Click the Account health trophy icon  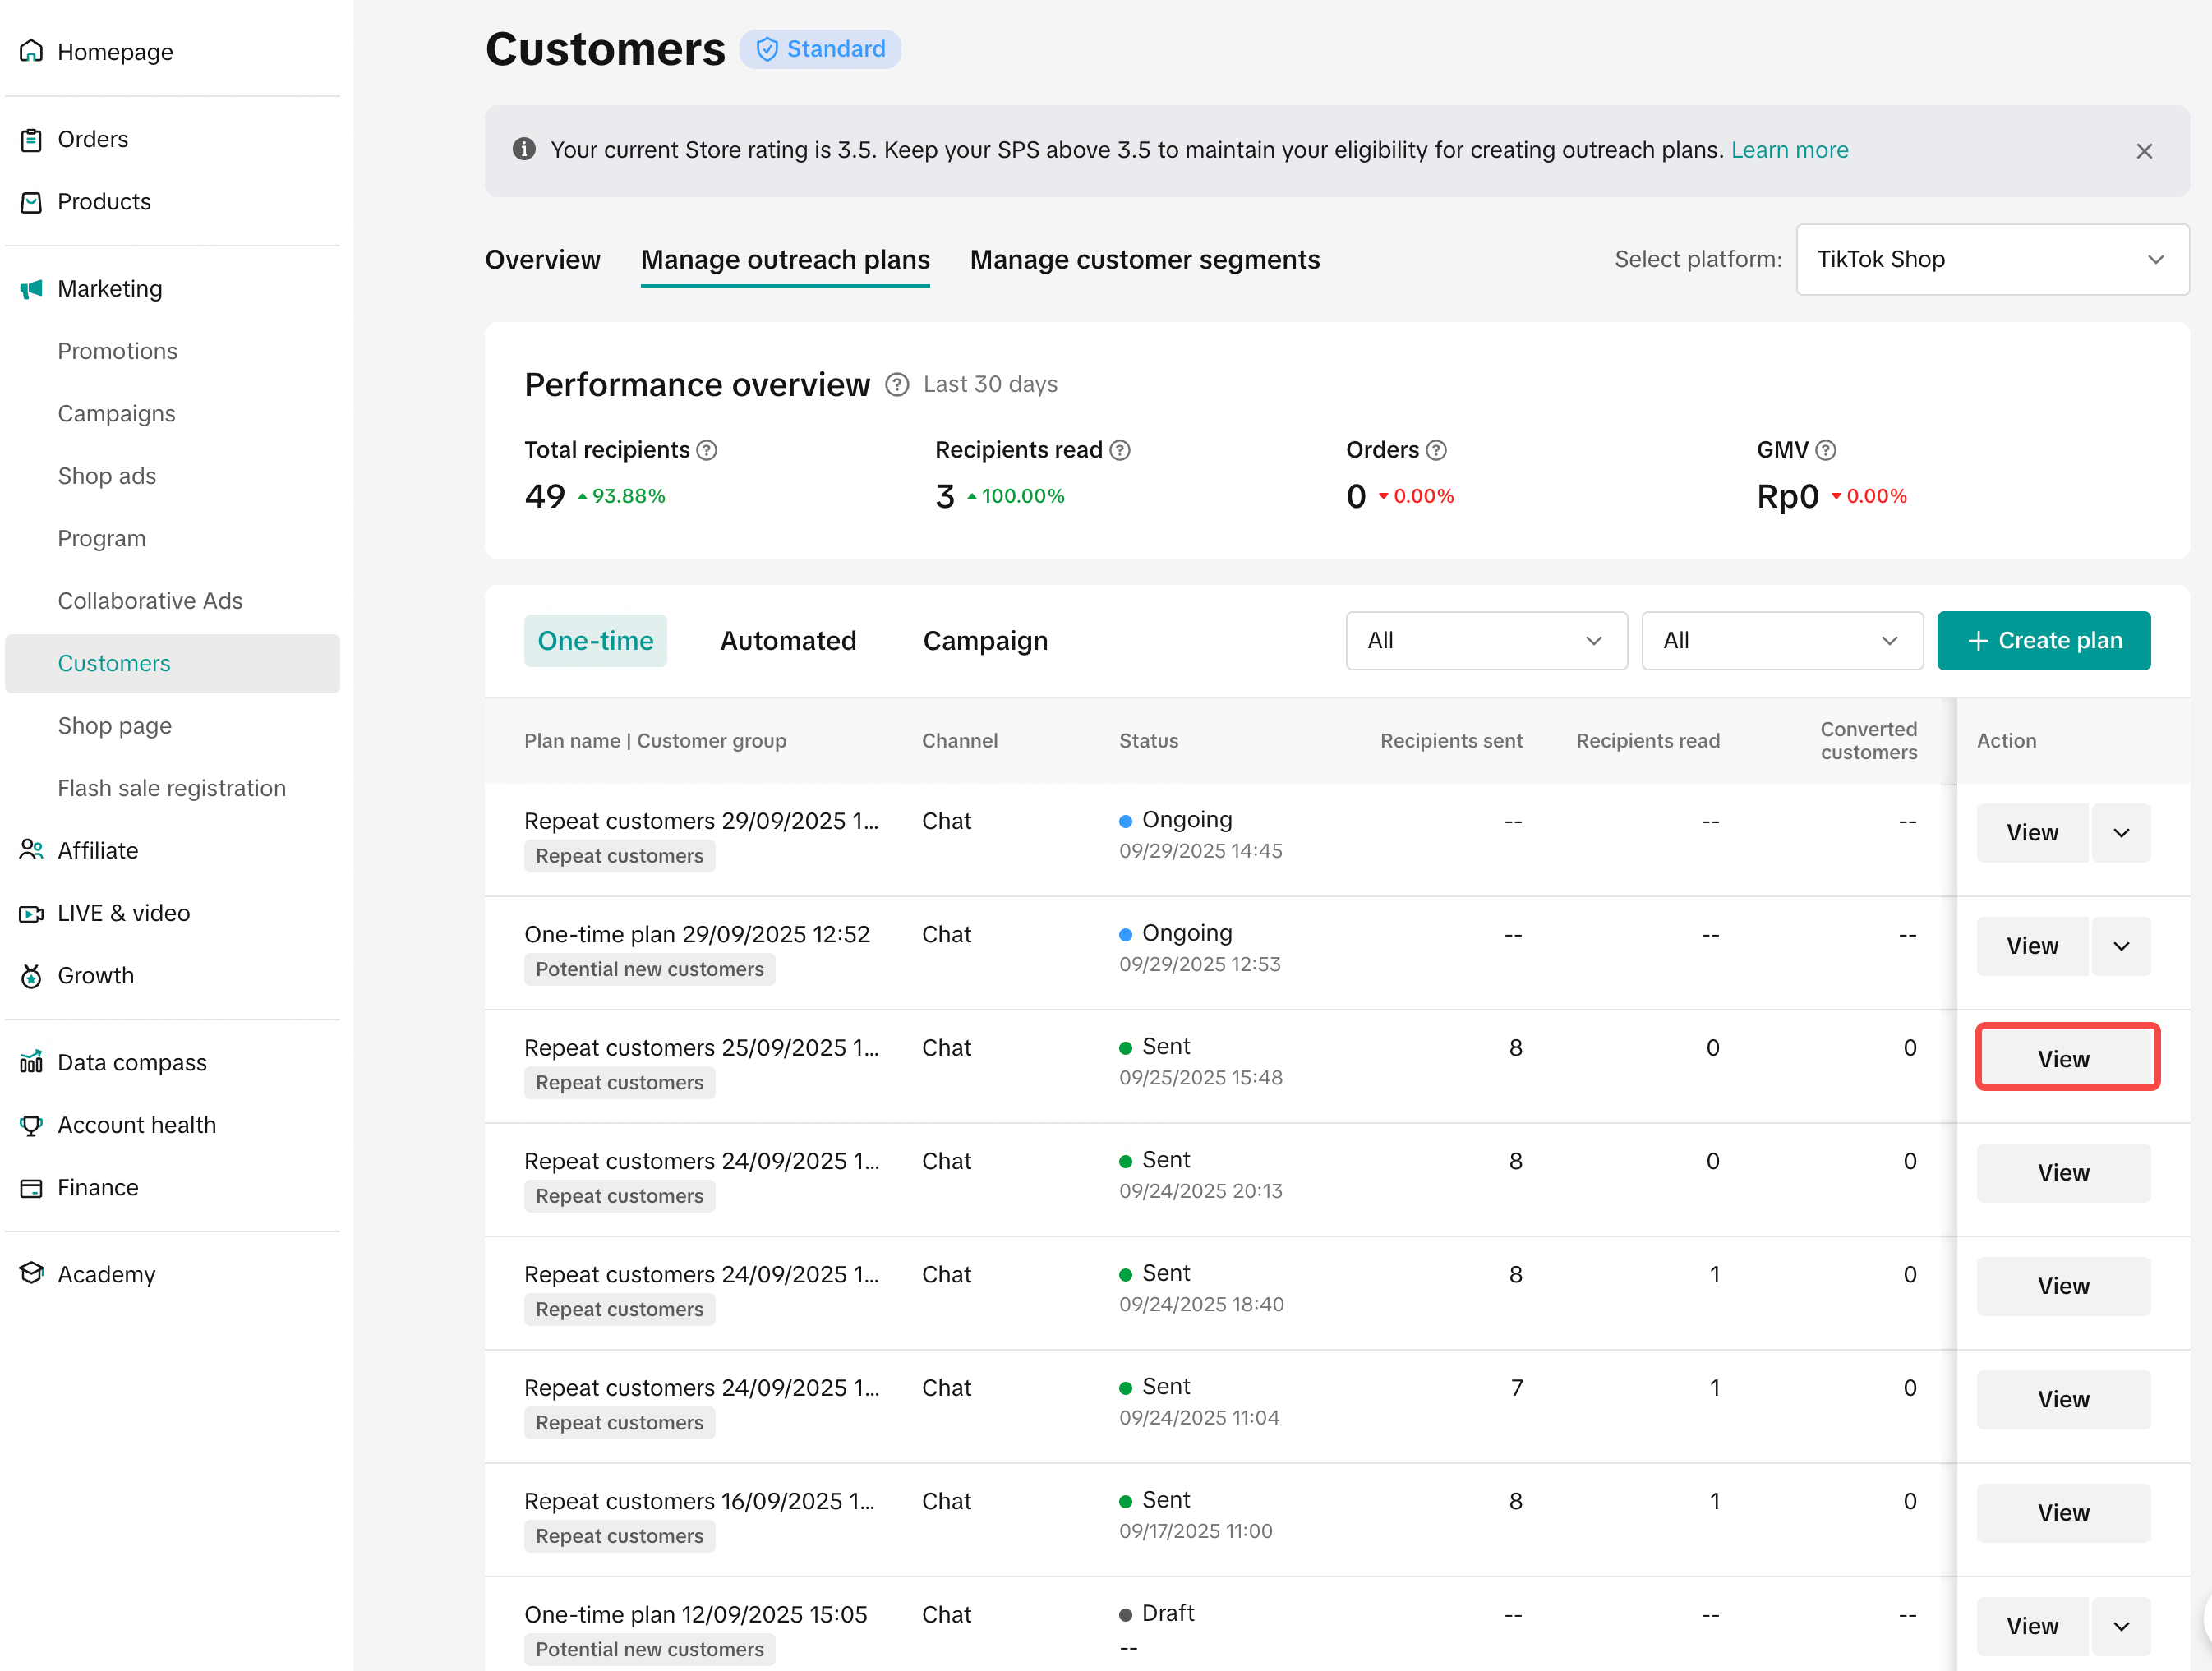[x=31, y=1125]
